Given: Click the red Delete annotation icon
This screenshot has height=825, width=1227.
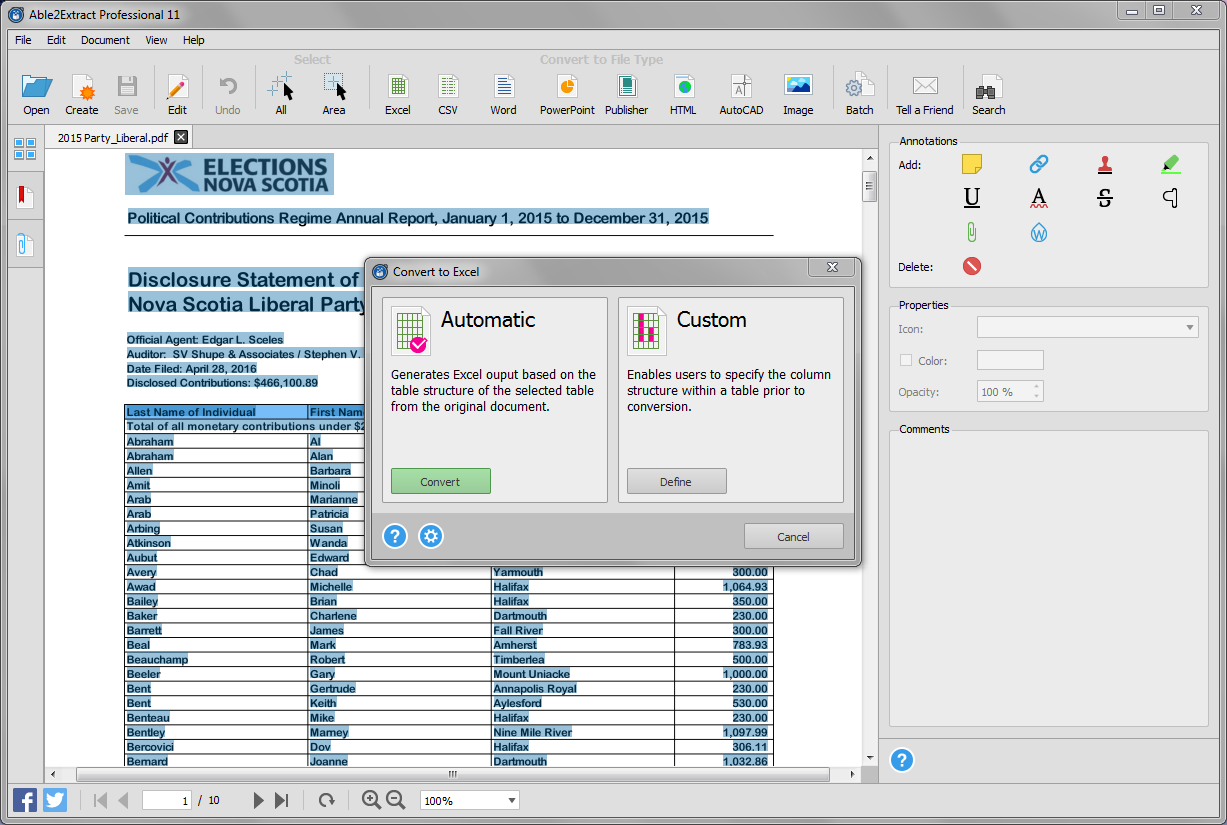Looking at the screenshot, I should point(972,266).
